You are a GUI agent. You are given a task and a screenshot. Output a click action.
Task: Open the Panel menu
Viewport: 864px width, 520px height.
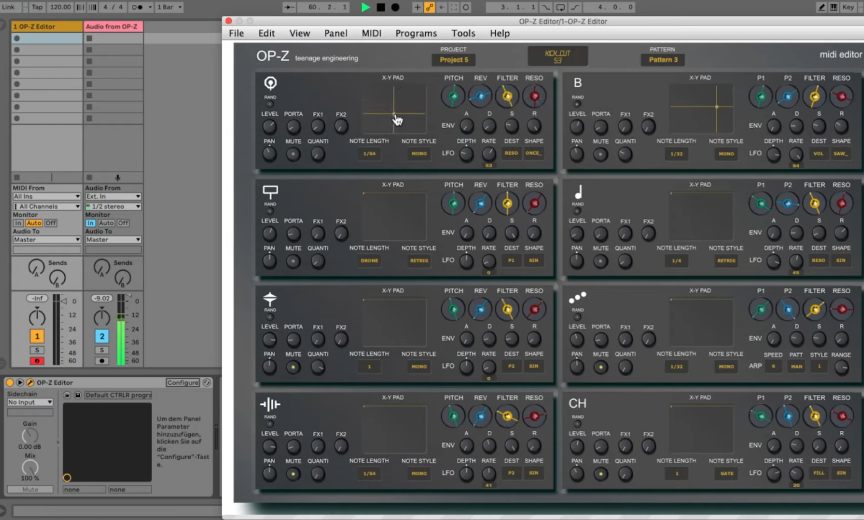click(x=335, y=33)
